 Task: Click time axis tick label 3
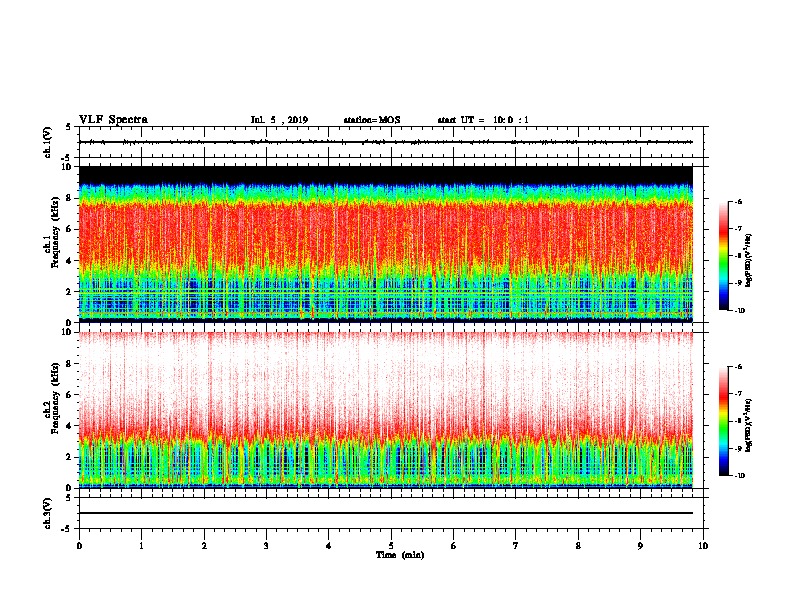tap(266, 546)
